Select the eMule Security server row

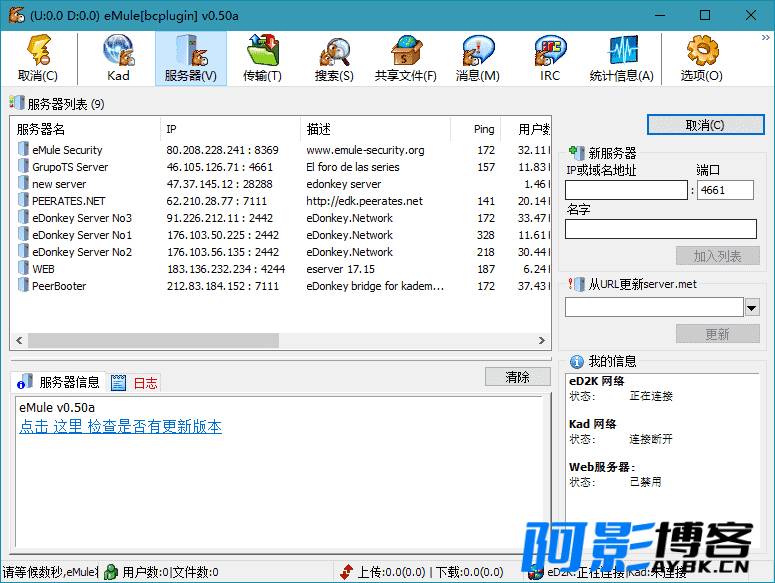tap(67, 150)
